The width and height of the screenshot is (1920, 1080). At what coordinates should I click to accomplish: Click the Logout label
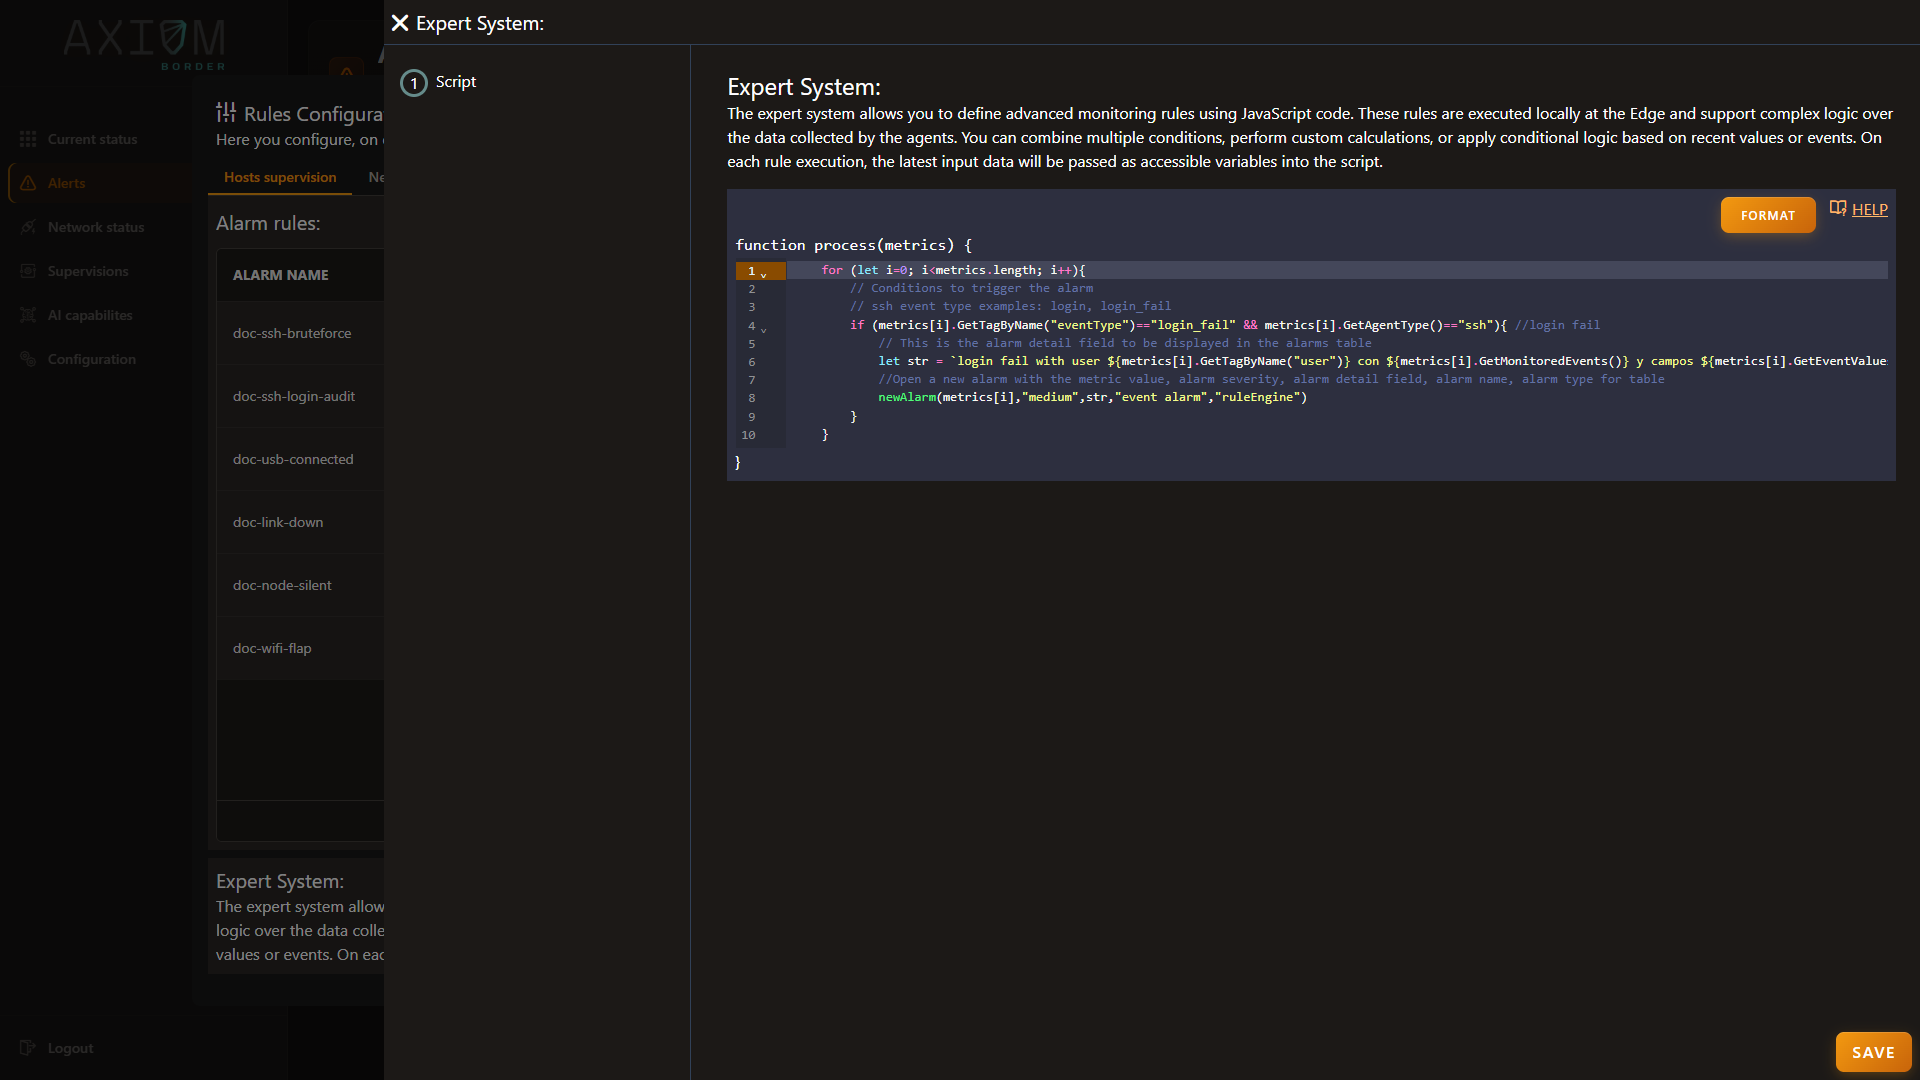pyautogui.click(x=70, y=1048)
